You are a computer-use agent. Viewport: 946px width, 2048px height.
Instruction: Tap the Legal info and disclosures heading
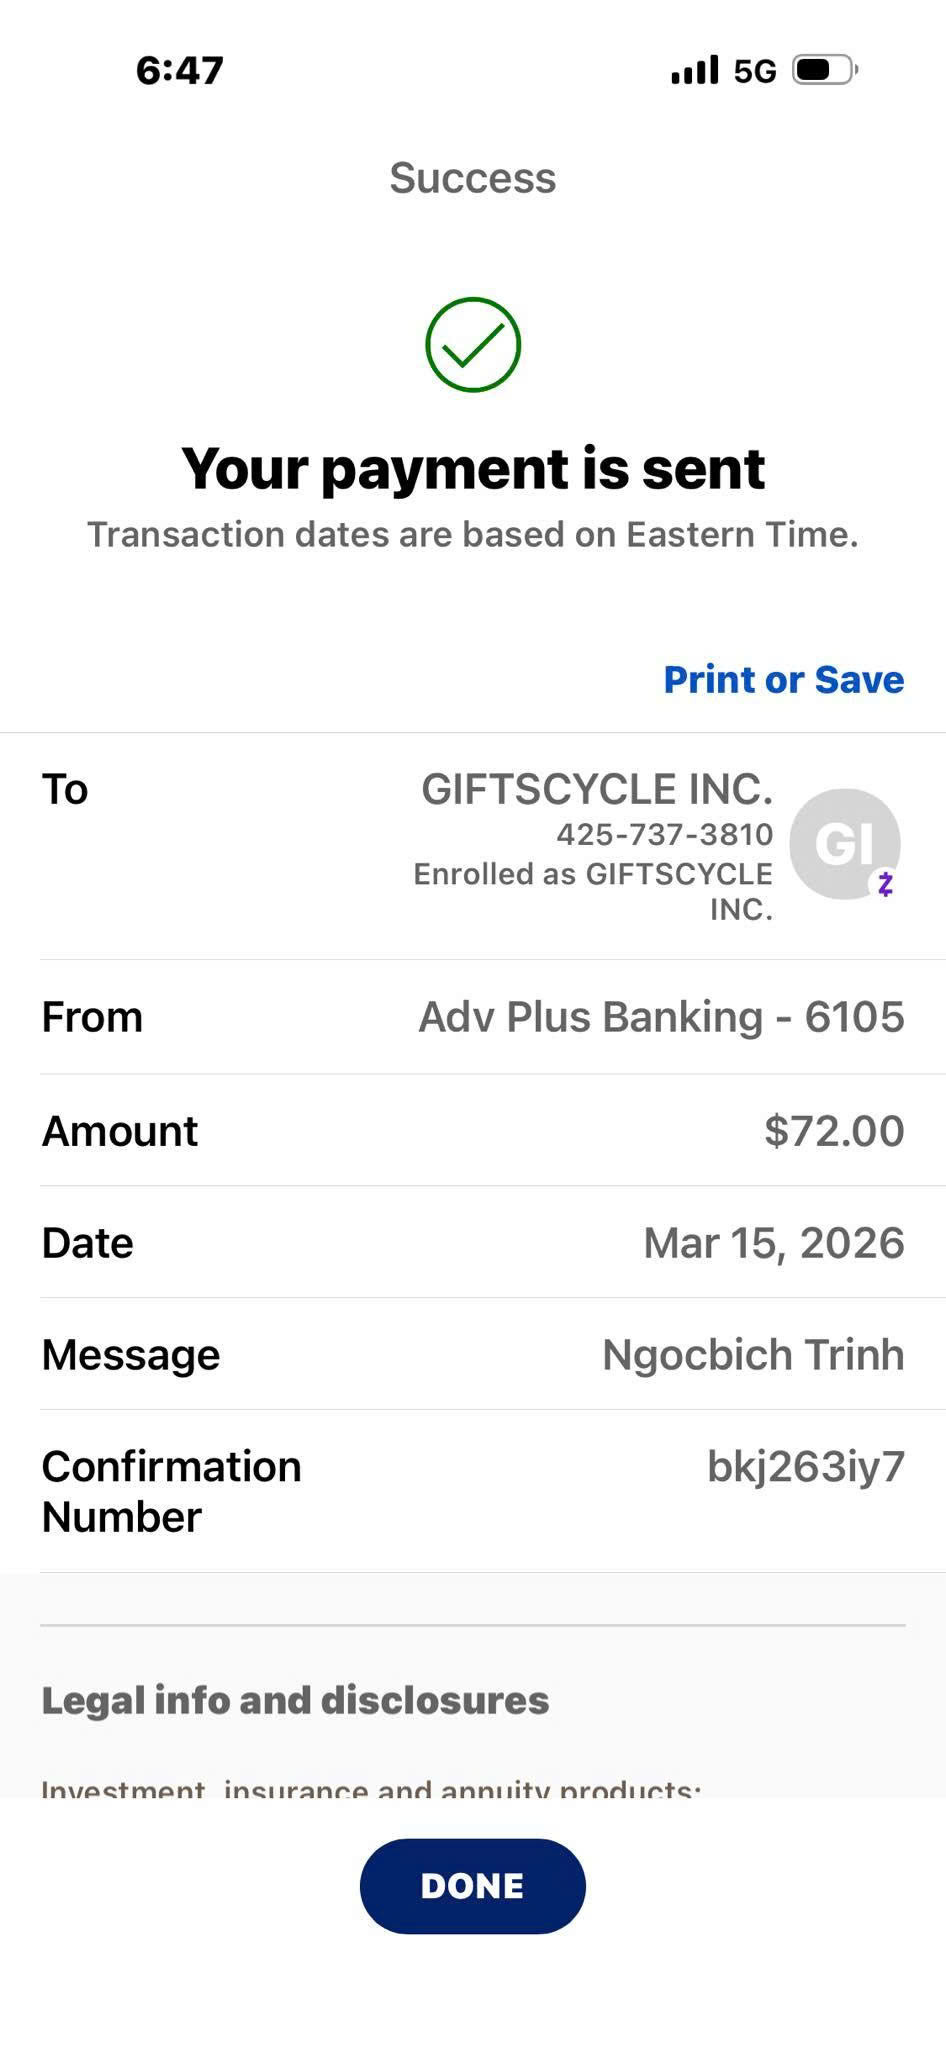point(295,1700)
